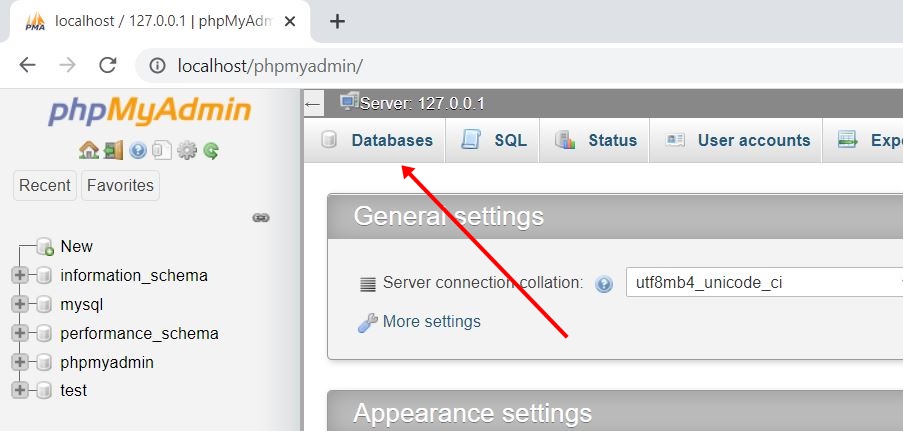Click the New database icon in tree

coord(45,247)
